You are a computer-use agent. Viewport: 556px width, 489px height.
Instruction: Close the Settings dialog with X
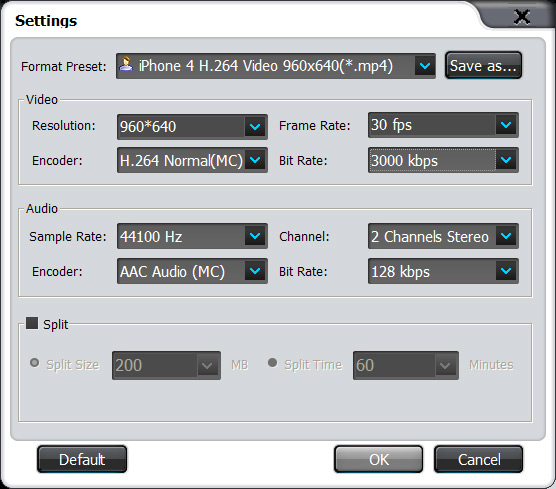pyautogui.click(x=522, y=17)
